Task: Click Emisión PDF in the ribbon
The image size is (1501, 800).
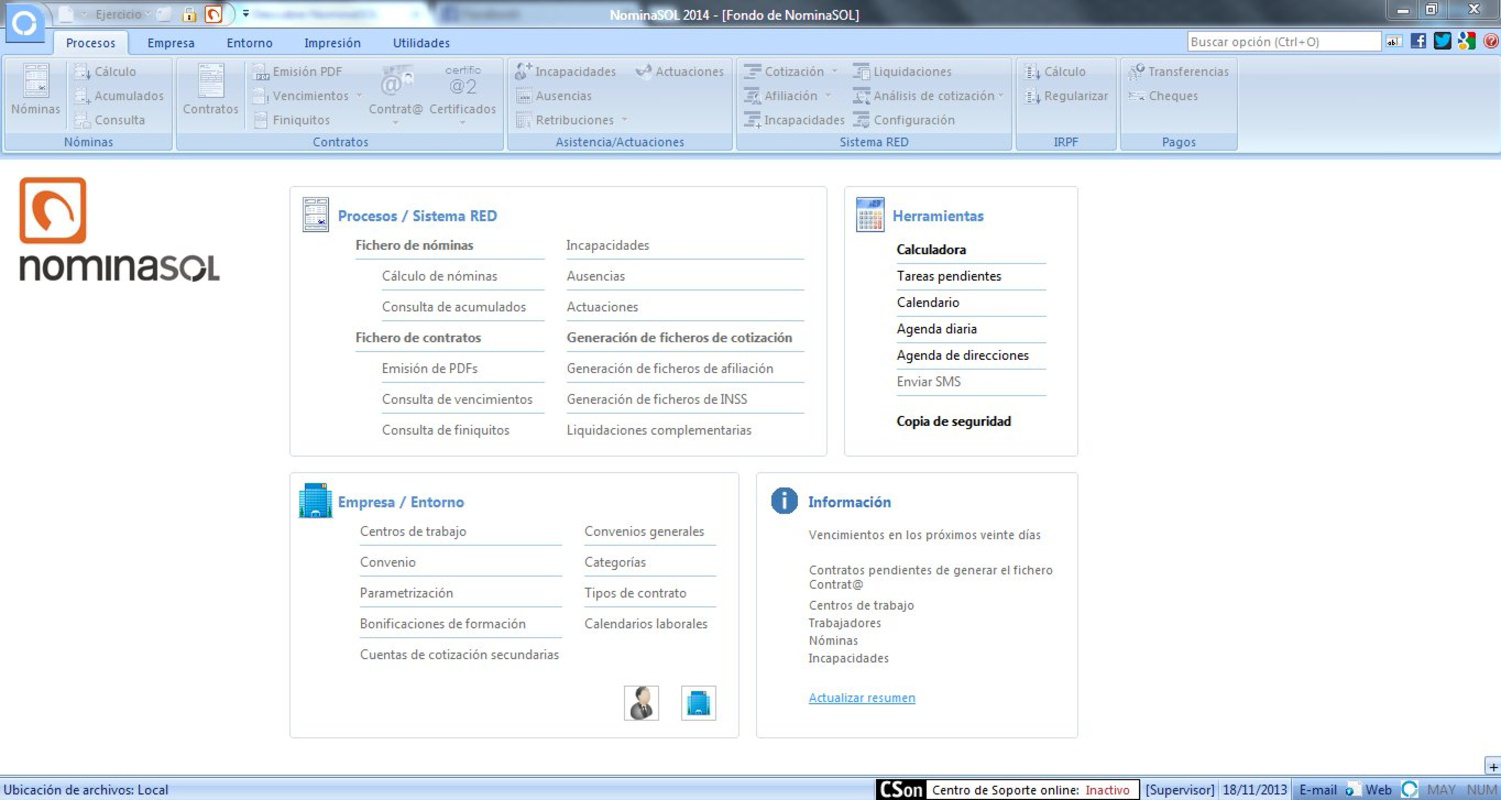Action: coord(296,72)
